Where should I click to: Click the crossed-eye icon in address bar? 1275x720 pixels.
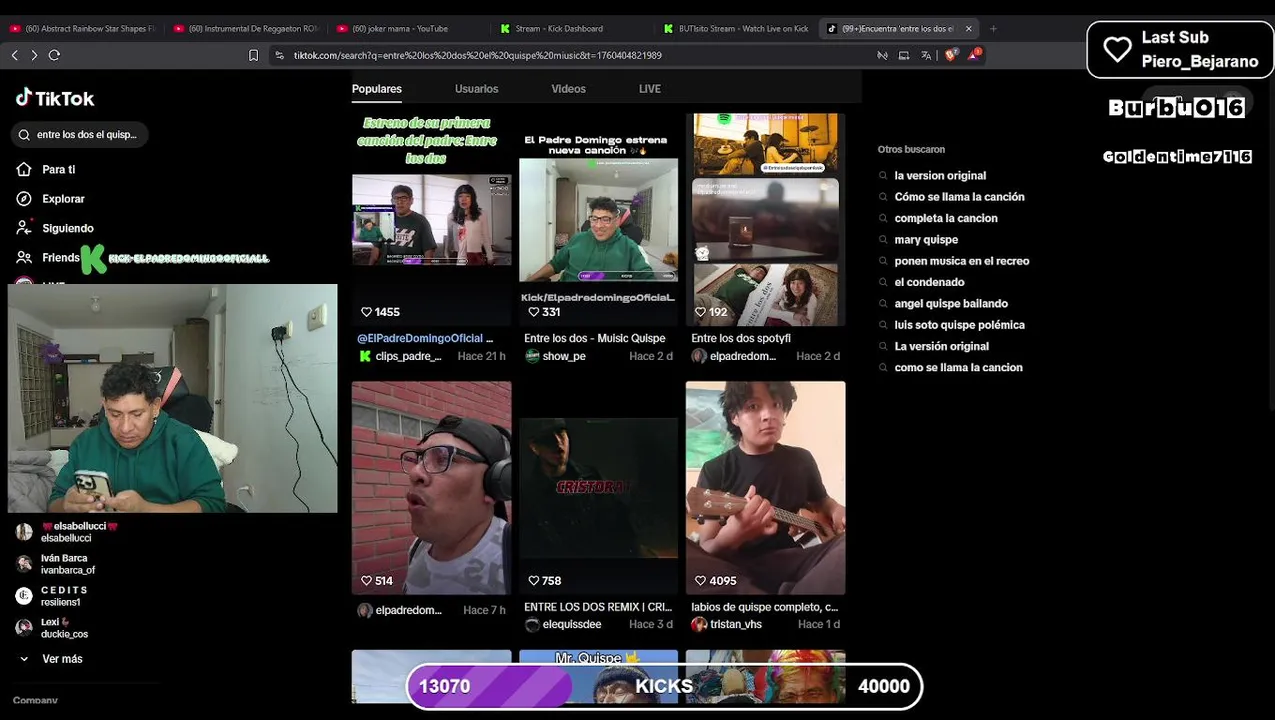point(882,56)
